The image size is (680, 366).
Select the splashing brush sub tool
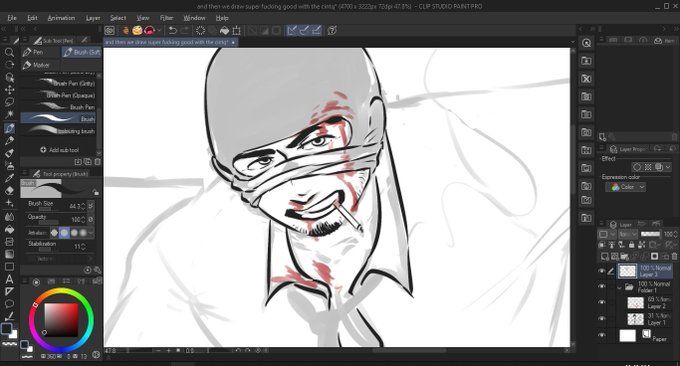tap(58, 131)
